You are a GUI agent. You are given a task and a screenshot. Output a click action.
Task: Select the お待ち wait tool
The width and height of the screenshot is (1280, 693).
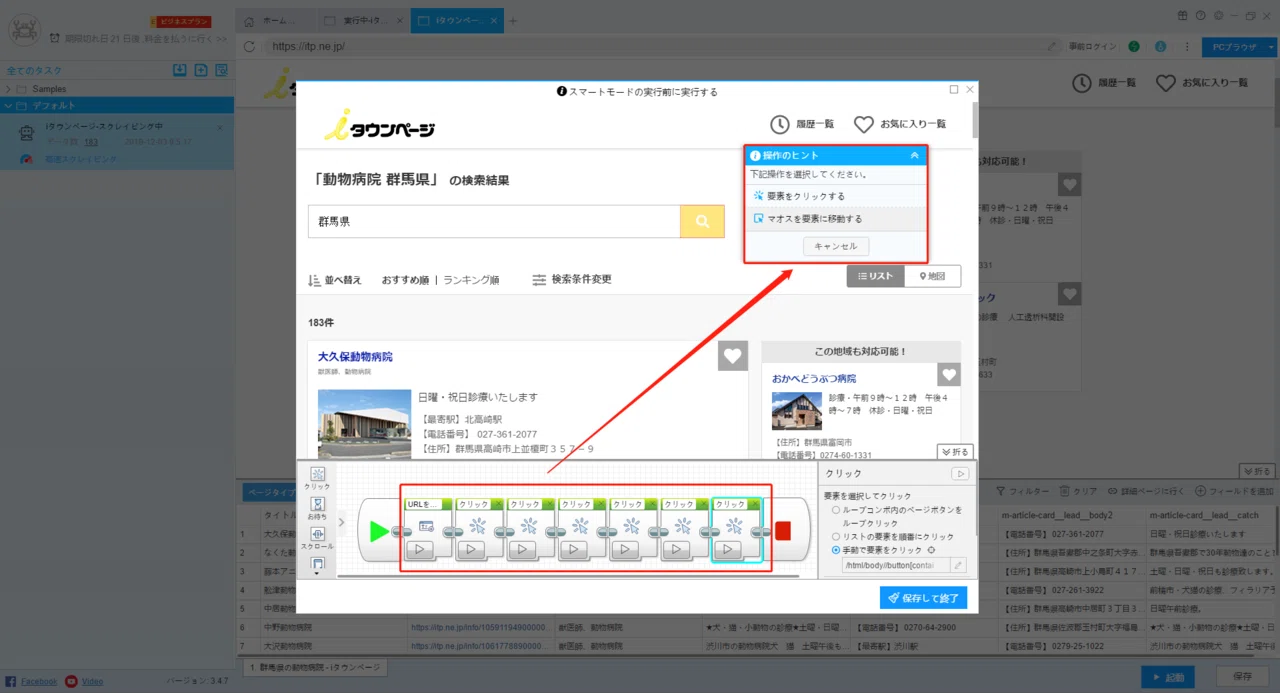318,509
